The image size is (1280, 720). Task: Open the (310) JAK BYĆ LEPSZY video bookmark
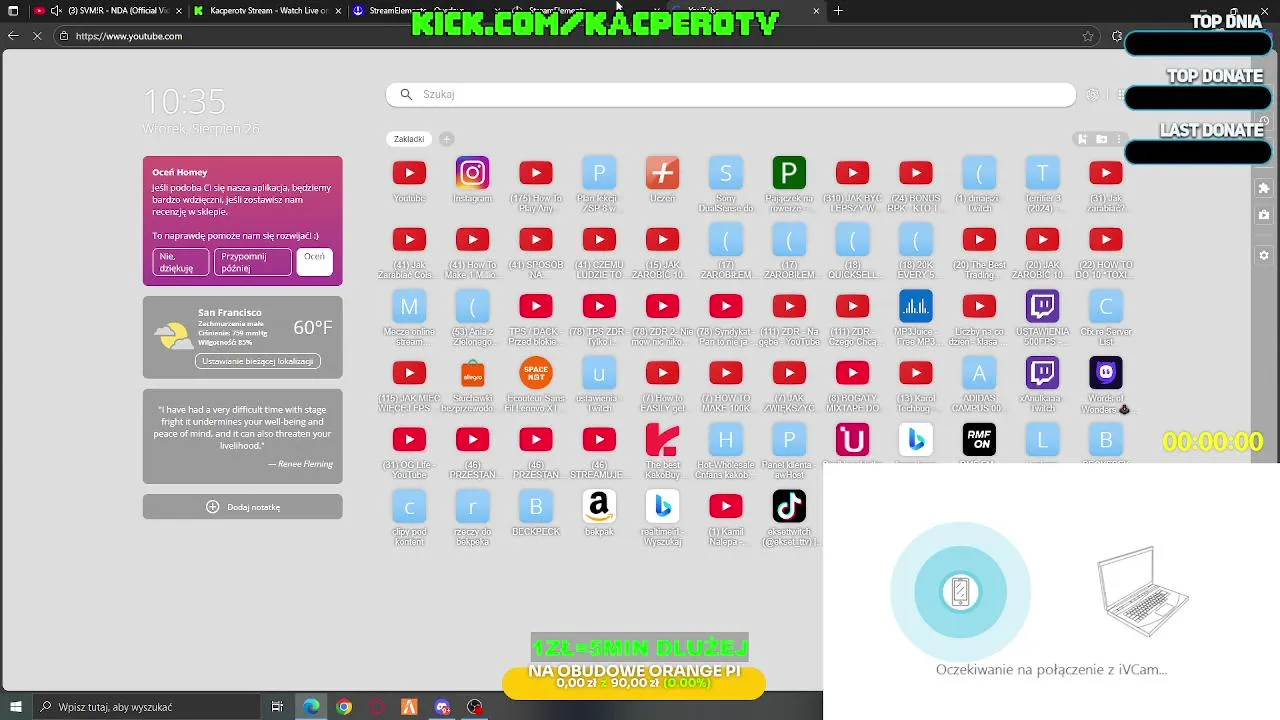click(852, 173)
